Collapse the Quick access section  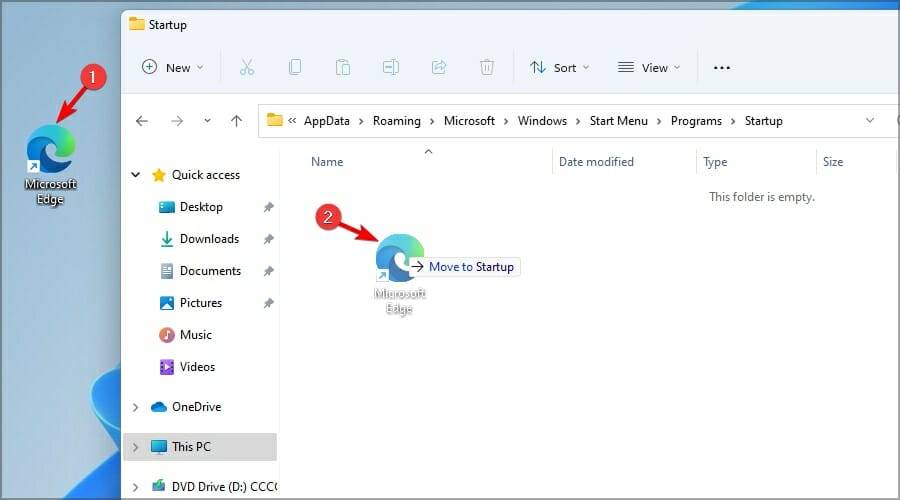[x=136, y=175]
